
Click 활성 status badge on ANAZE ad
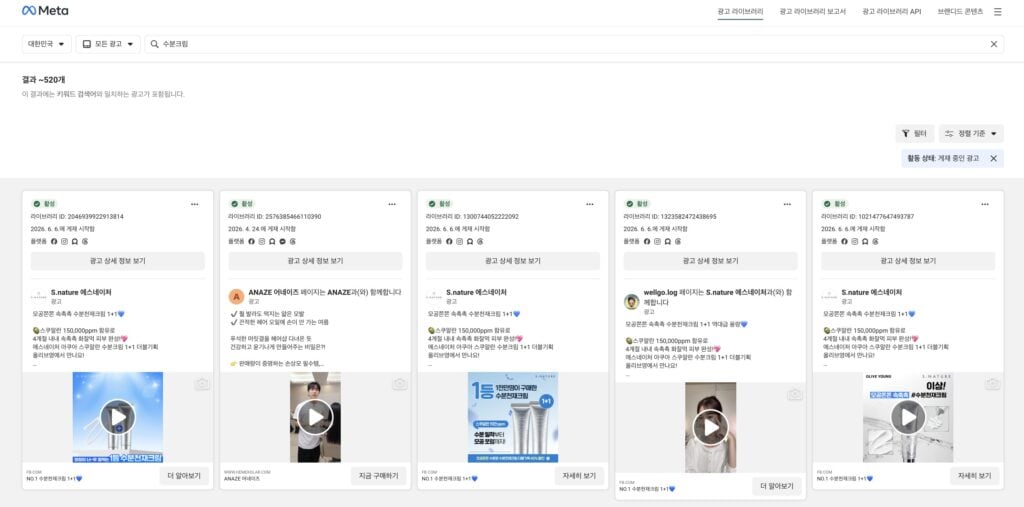242,204
